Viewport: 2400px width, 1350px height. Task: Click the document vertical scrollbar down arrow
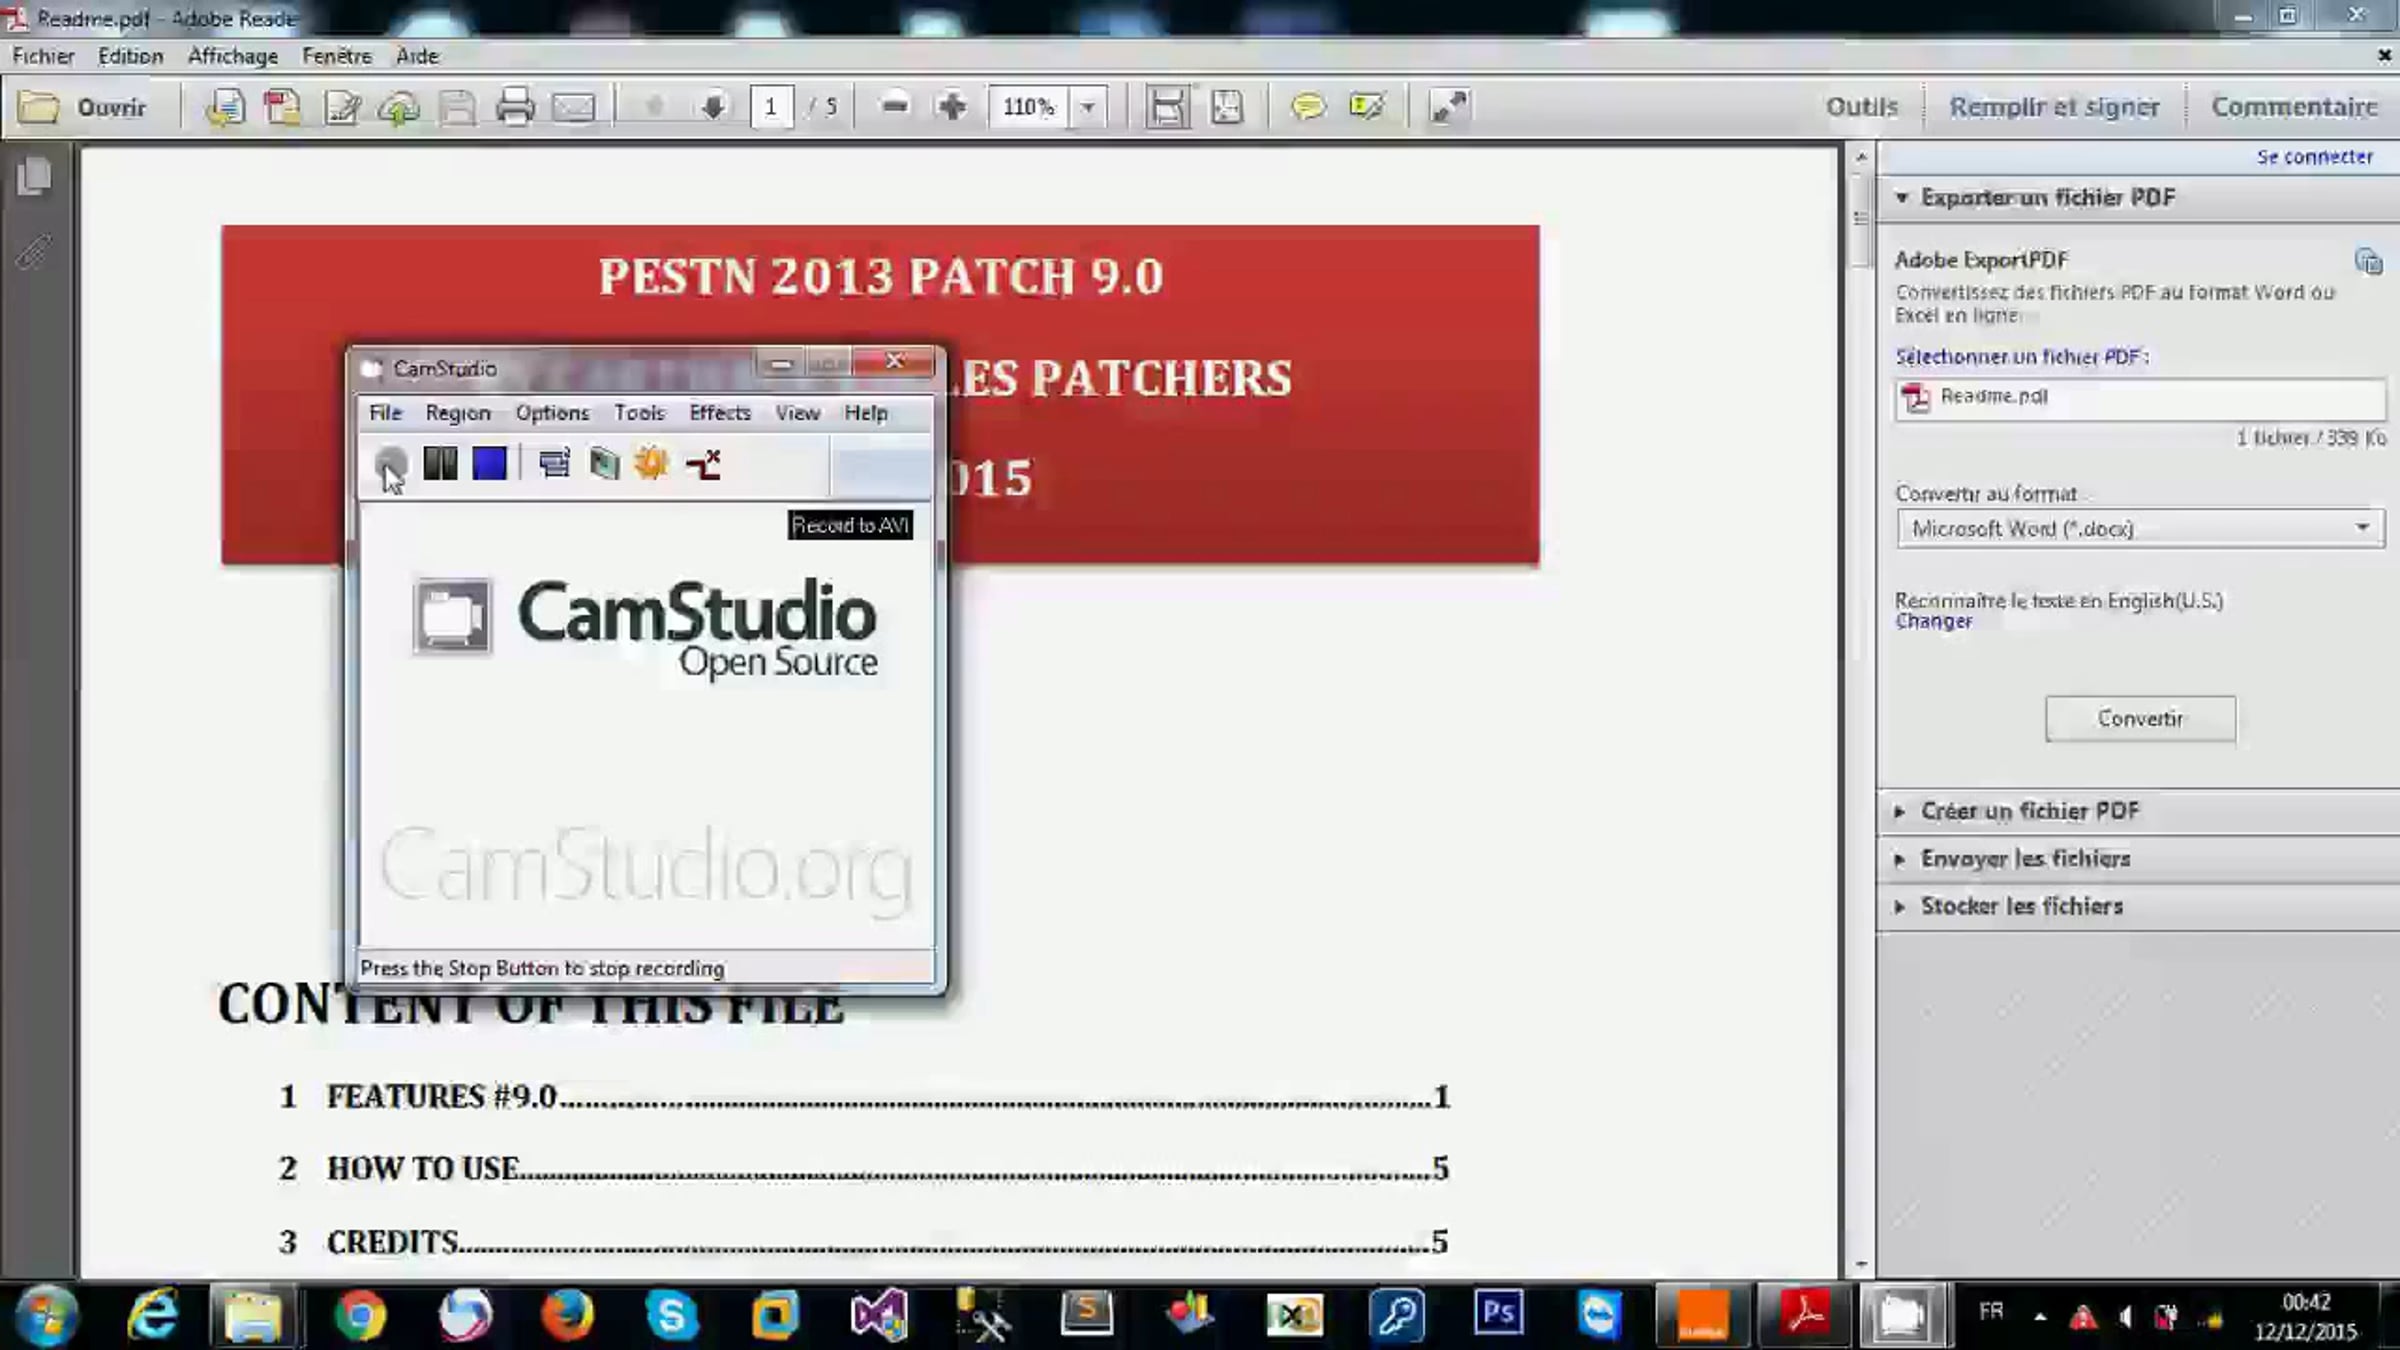[1861, 1265]
